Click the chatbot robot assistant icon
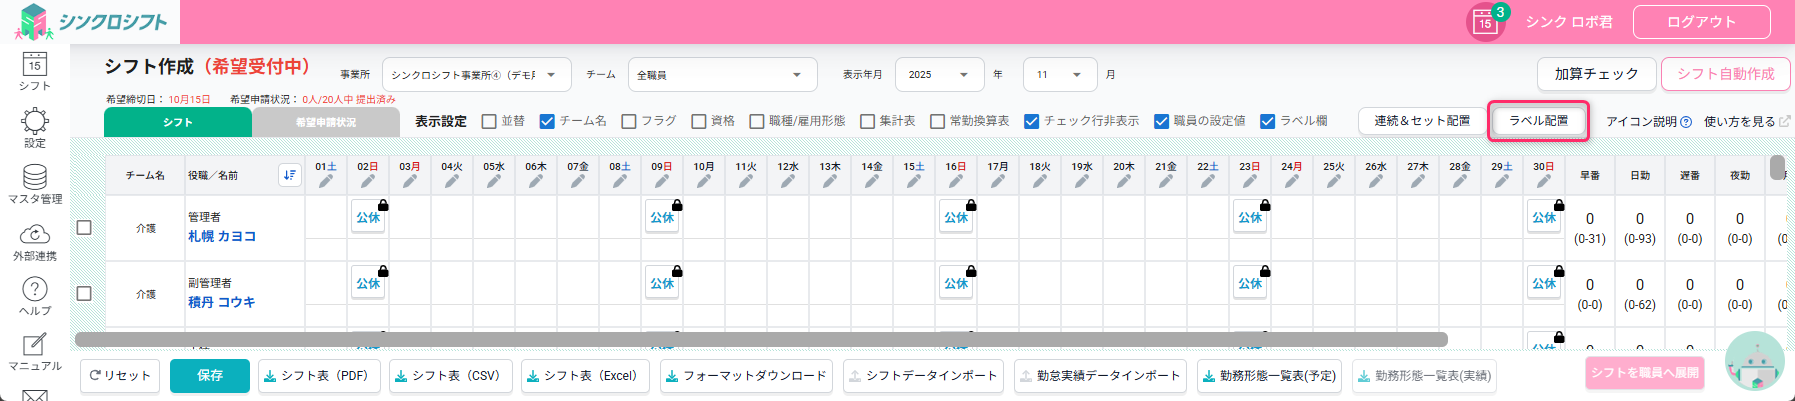This screenshot has width=1795, height=401. pos(1754,362)
